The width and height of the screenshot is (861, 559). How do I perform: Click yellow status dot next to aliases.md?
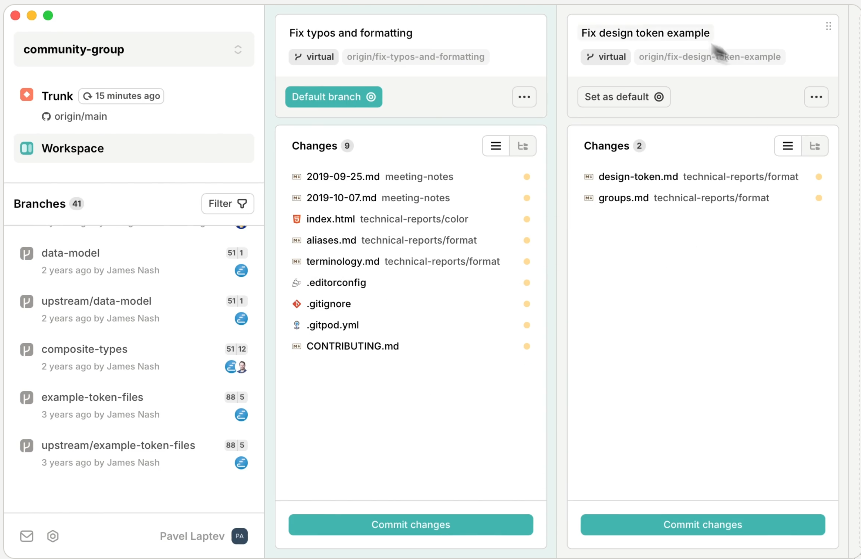tap(527, 240)
